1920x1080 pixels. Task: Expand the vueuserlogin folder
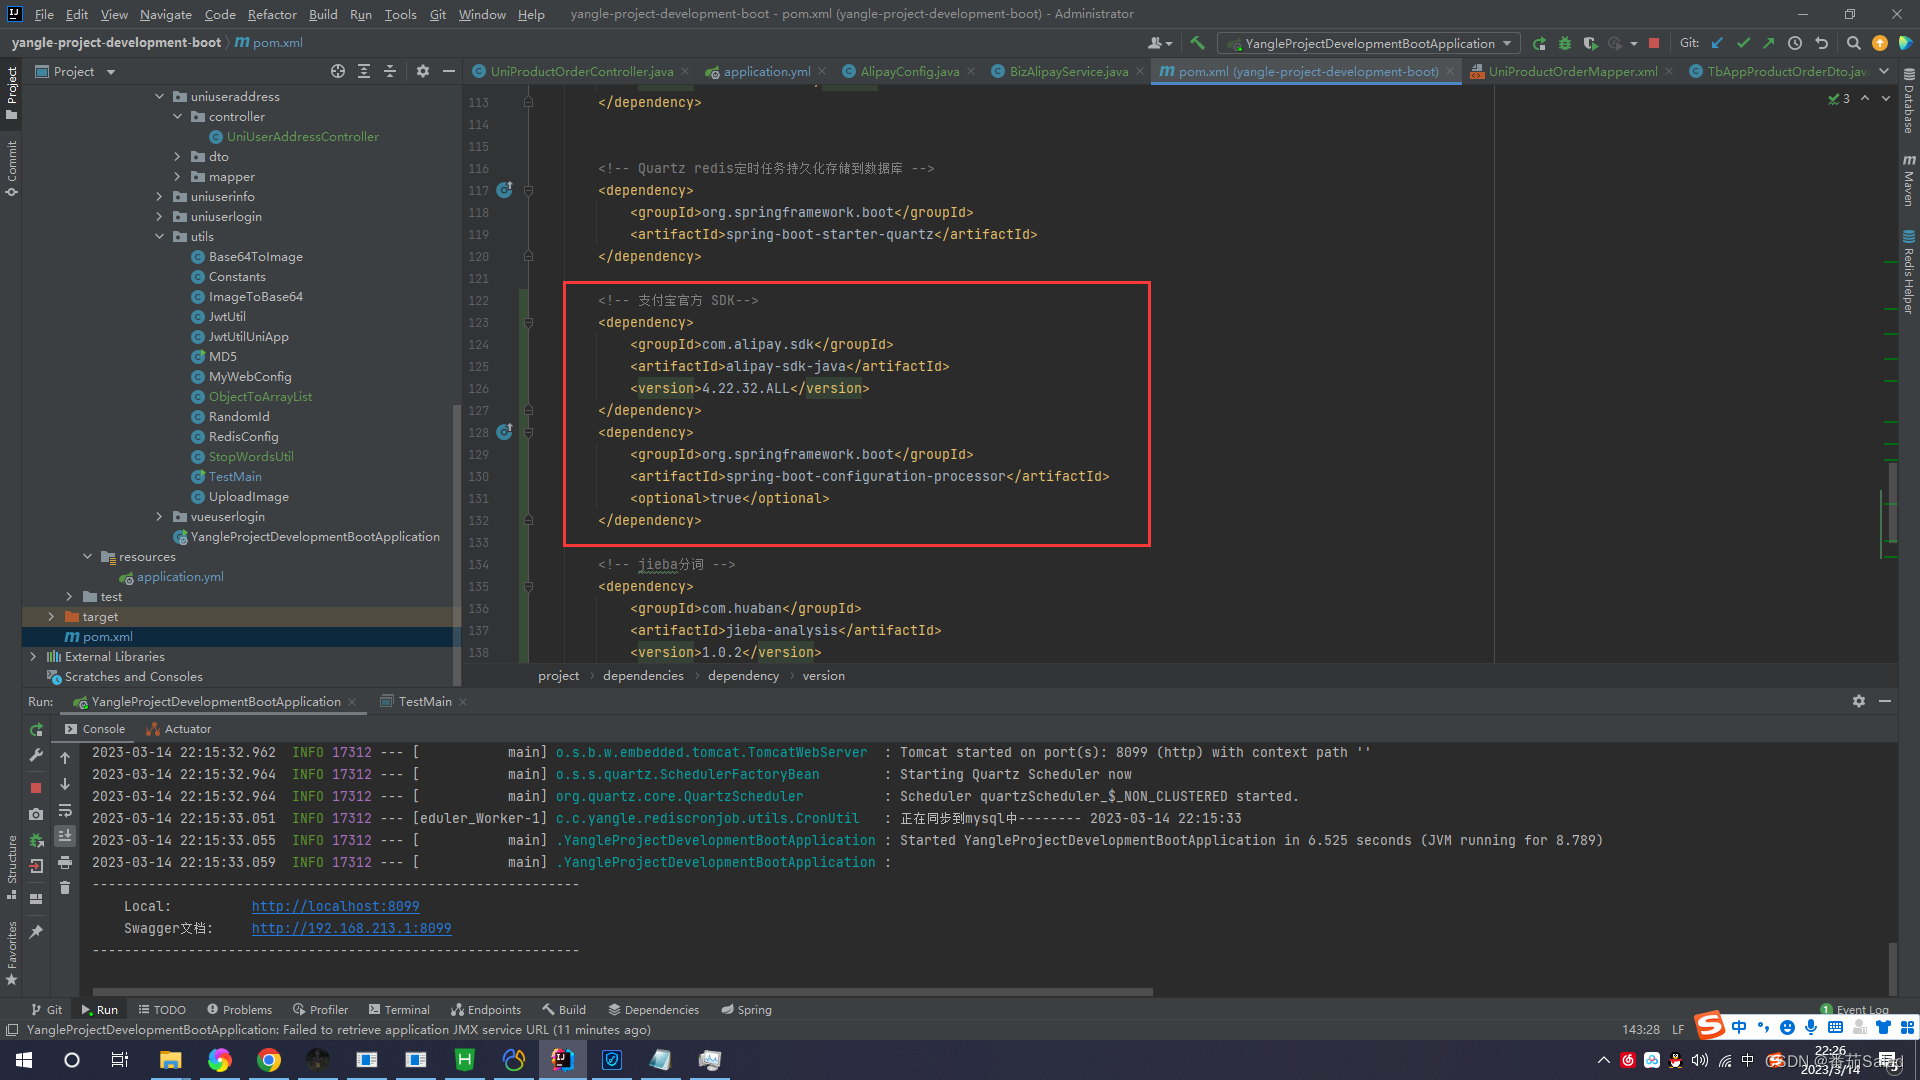pyautogui.click(x=159, y=516)
